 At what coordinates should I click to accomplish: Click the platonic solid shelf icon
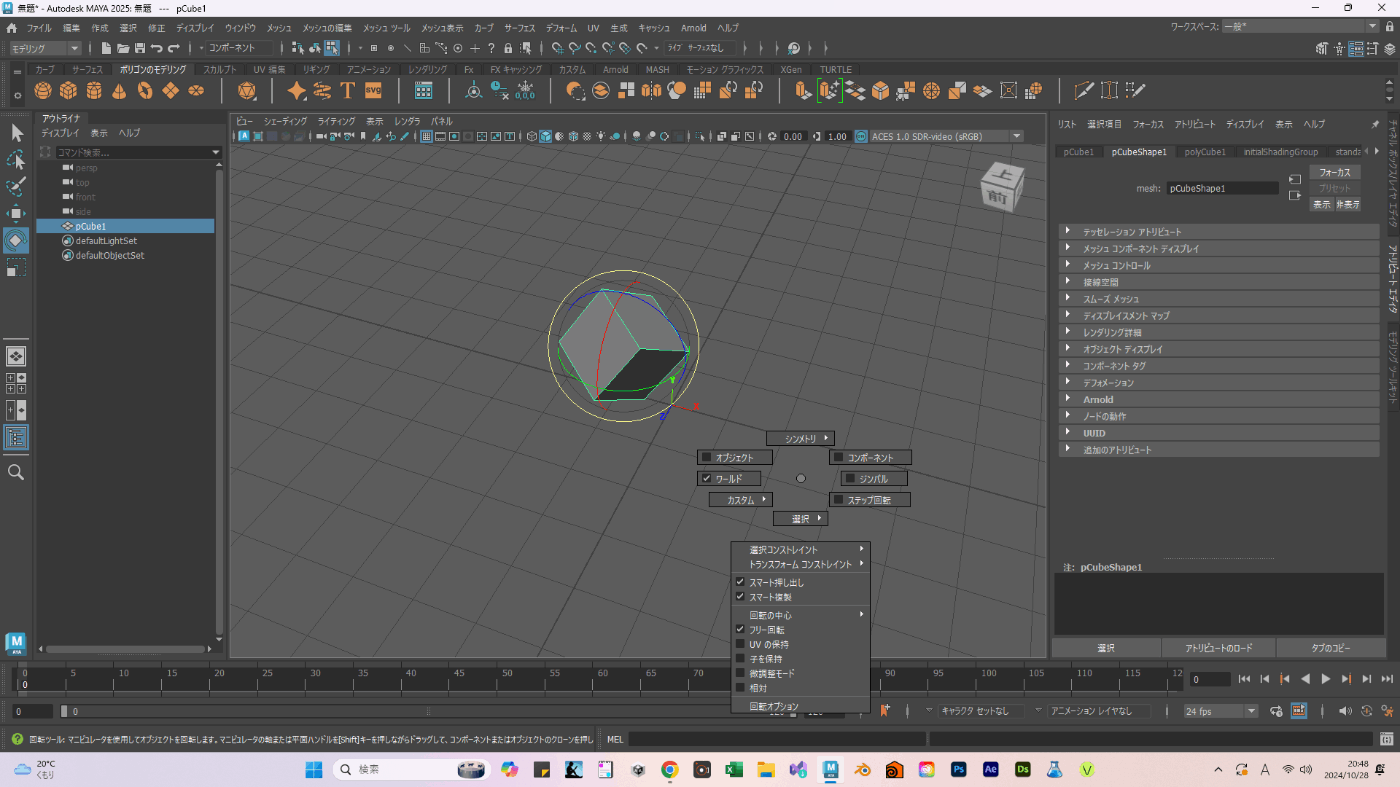[x=247, y=91]
